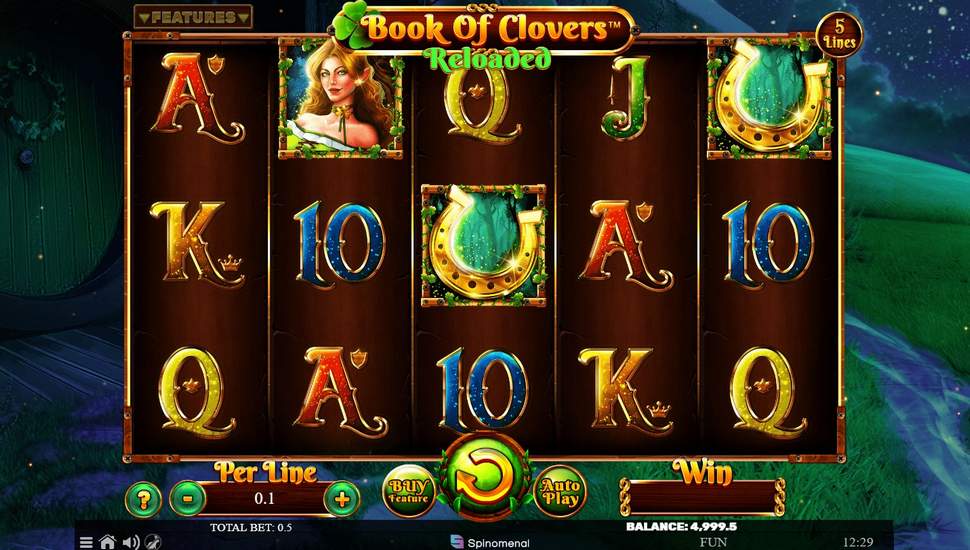The height and width of the screenshot is (550, 970).
Task: Mute sound using the speaker icon
Action: tap(131, 543)
